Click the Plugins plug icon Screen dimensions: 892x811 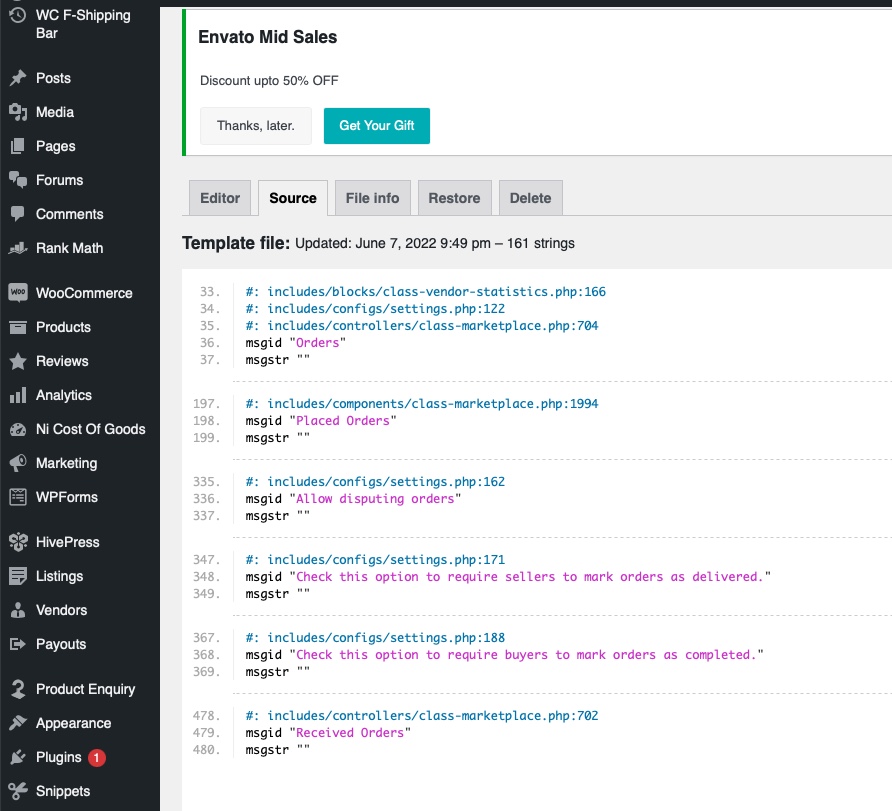tap(18, 757)
